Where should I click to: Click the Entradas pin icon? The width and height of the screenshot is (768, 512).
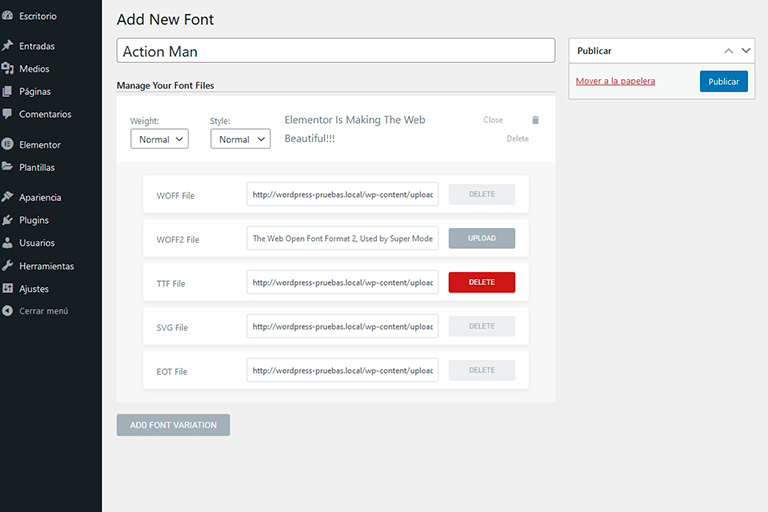coord(7,46)
